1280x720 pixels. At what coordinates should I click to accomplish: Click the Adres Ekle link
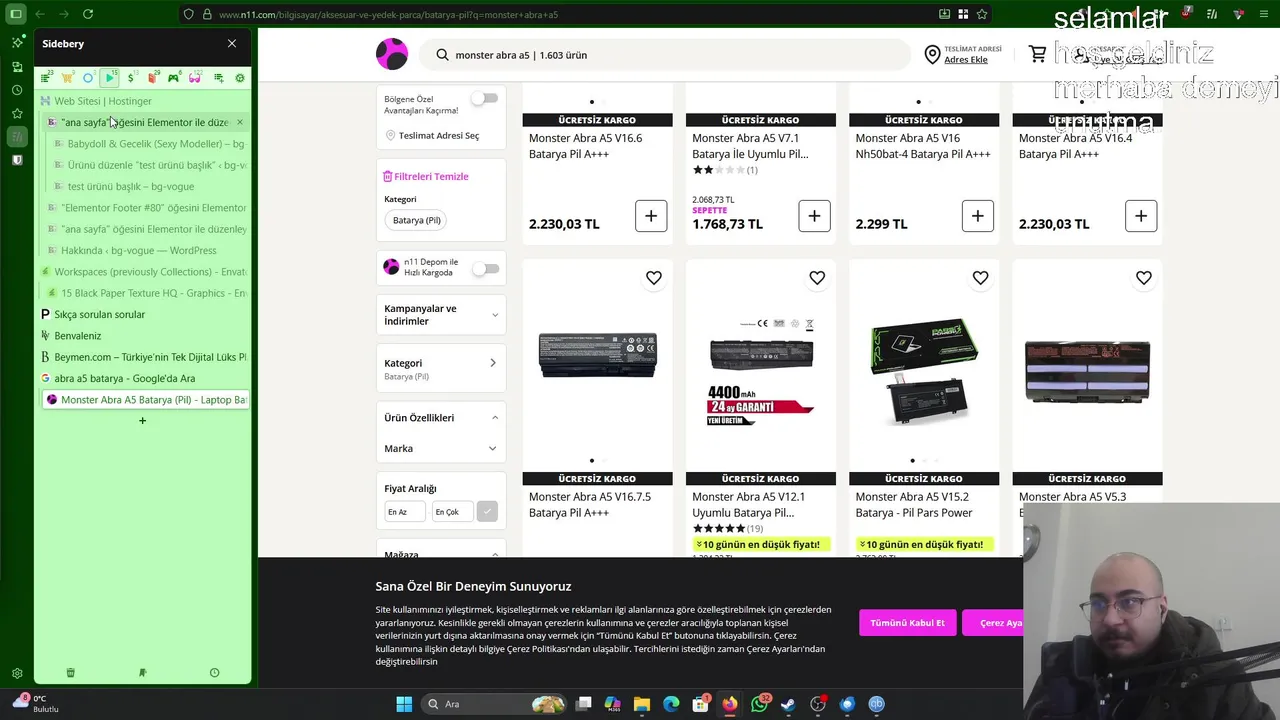coord(966,60)
